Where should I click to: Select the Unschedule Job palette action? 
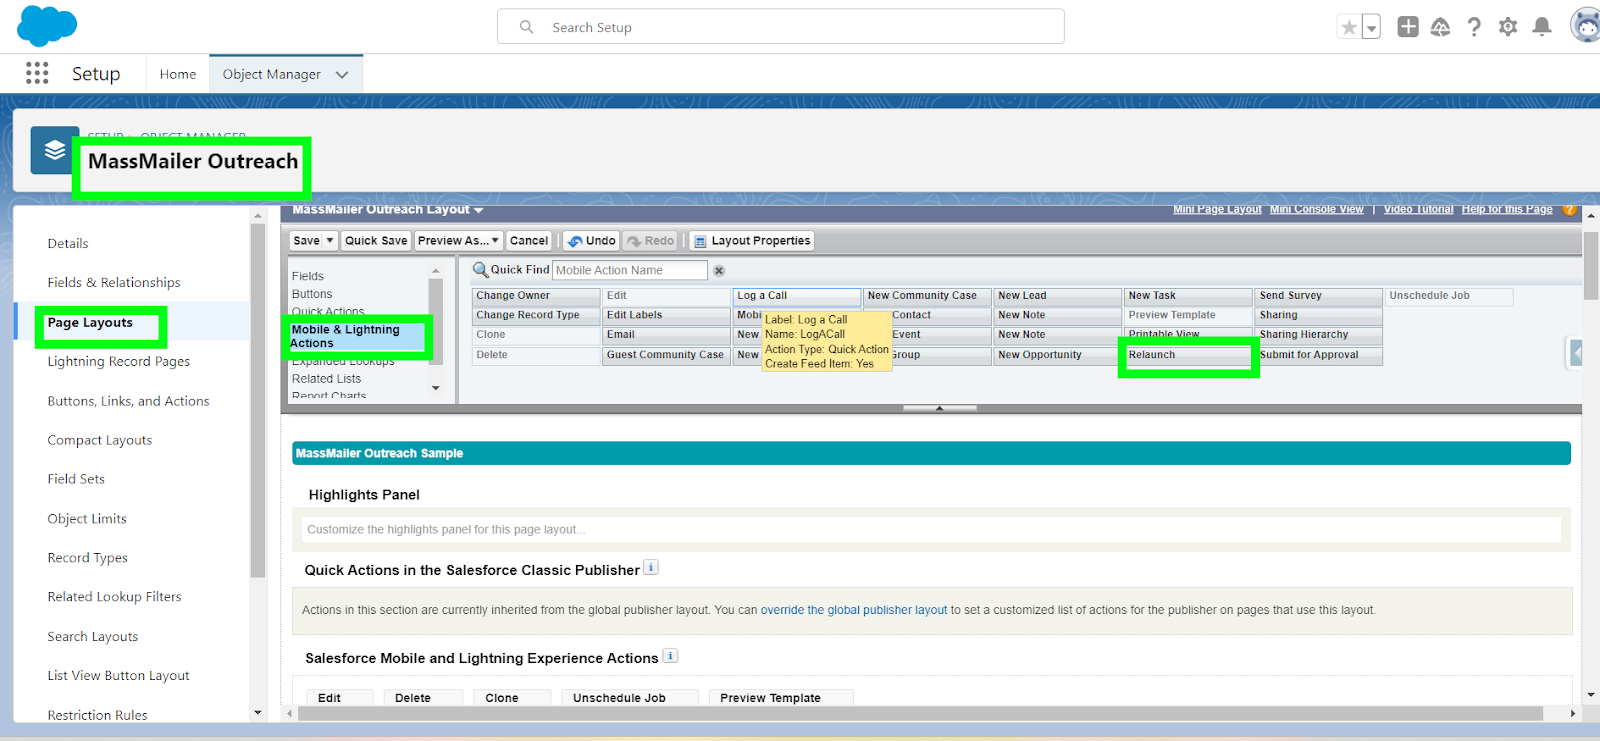[x=1449, y=296]
